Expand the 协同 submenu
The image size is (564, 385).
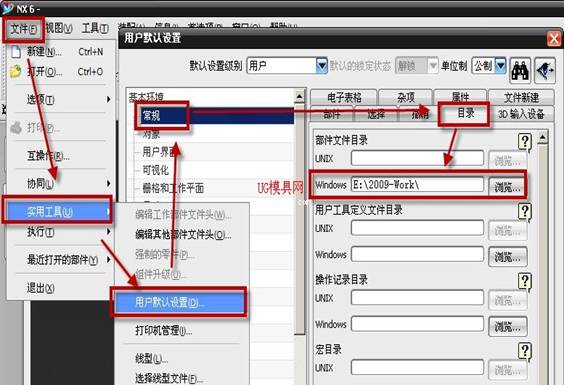[x=108, y=184]
